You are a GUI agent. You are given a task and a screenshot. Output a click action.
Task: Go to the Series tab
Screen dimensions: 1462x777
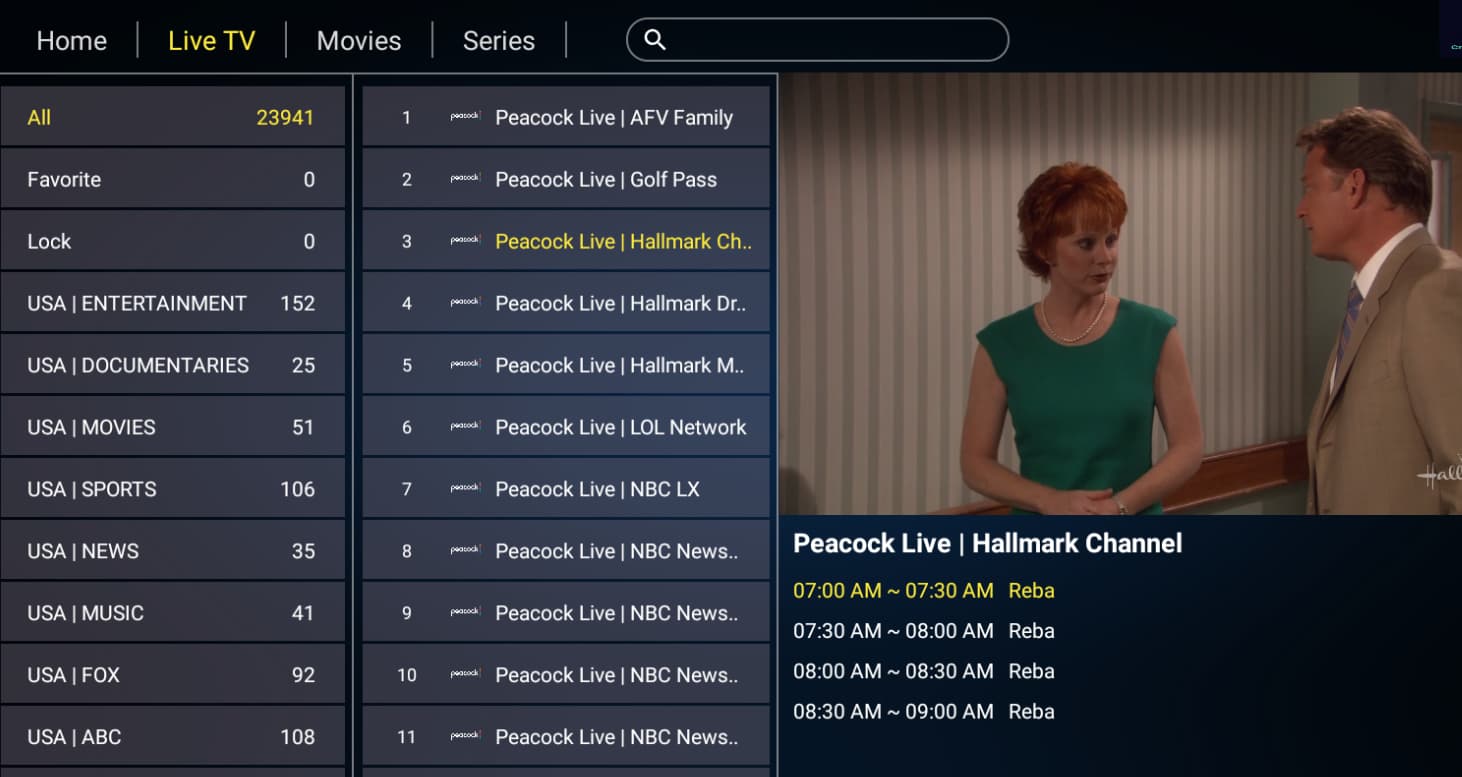point(499,41)
